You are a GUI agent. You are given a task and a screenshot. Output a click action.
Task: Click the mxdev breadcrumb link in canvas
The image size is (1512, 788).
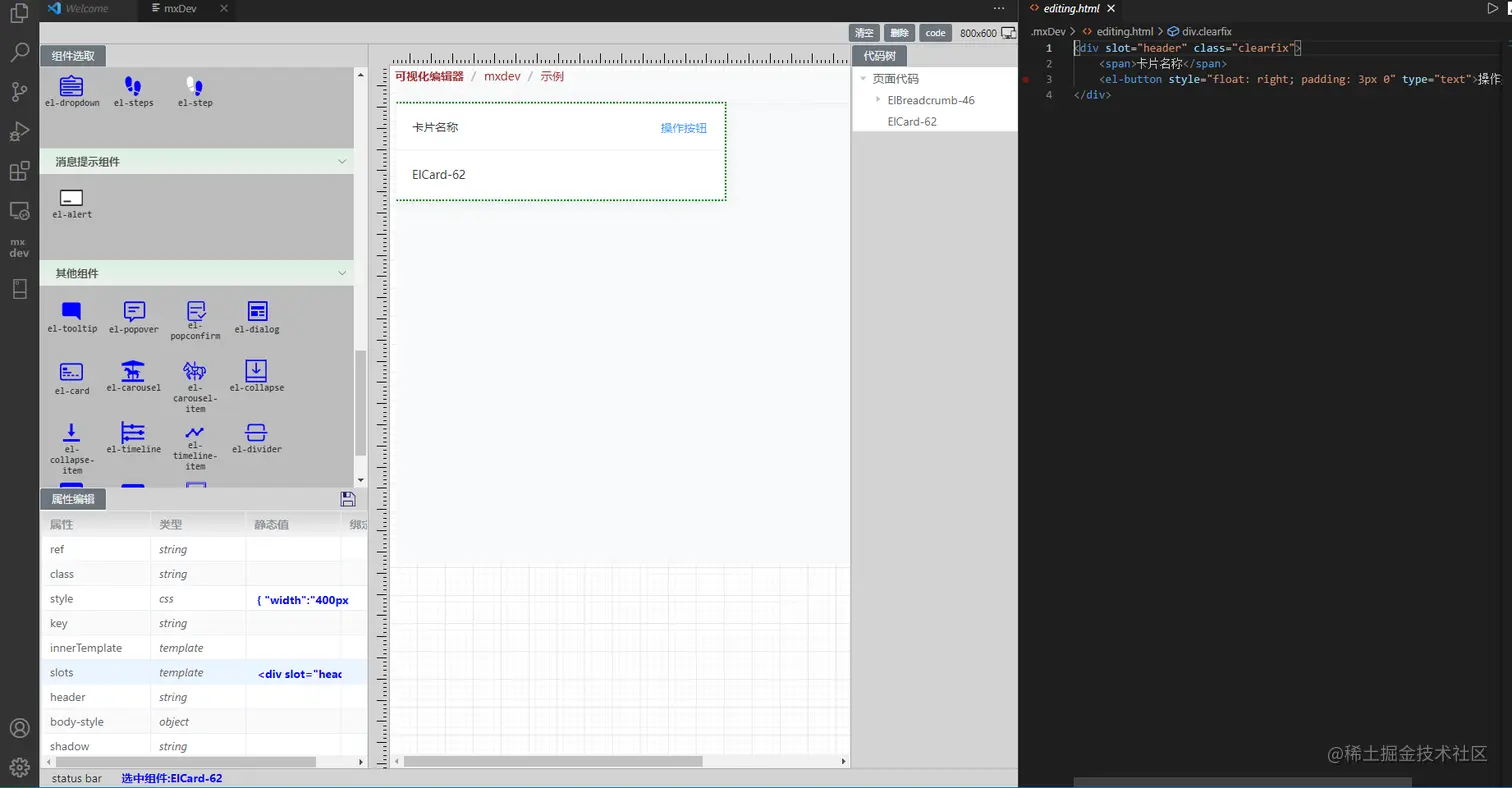(502, 76)
